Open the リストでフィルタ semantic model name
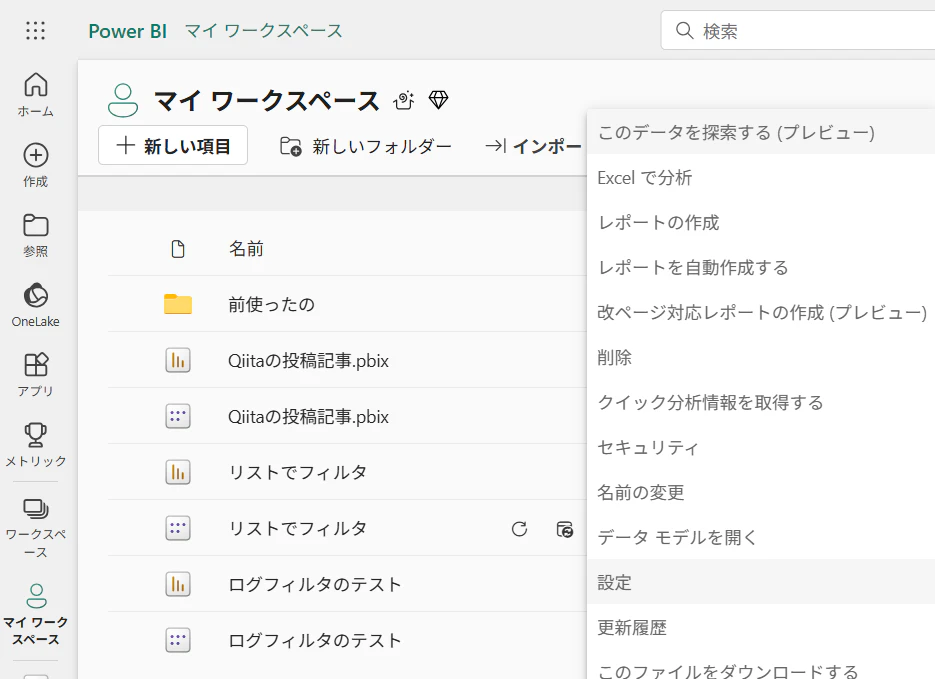This screenshot has height=679, width=935. point(298,529)
